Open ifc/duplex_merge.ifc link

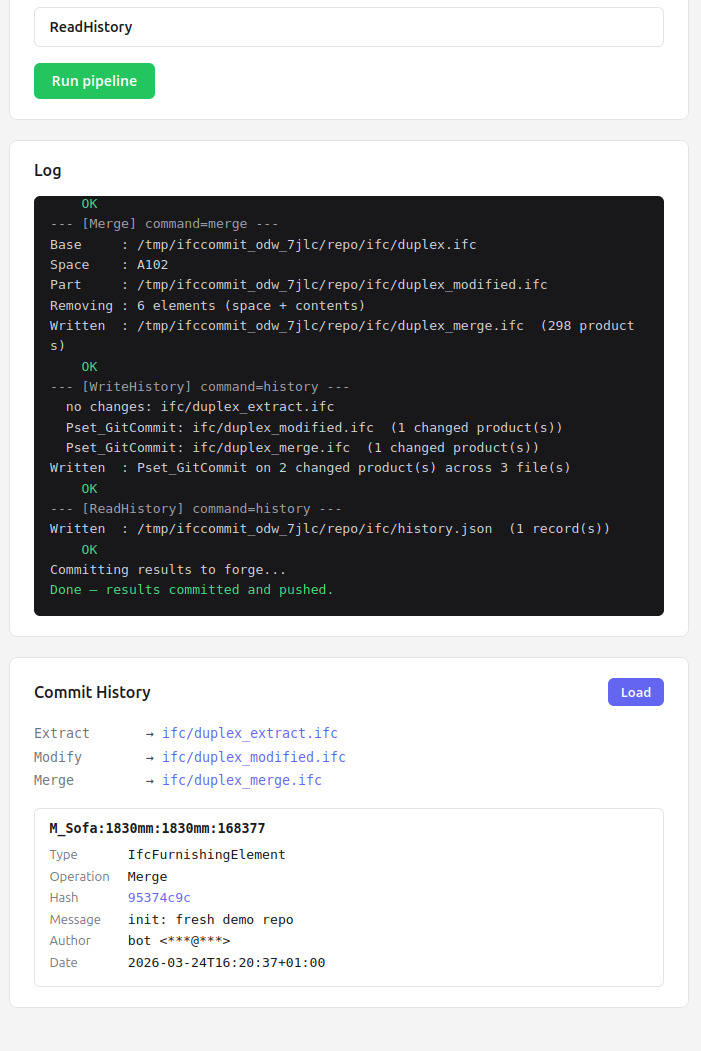point(242,780)
